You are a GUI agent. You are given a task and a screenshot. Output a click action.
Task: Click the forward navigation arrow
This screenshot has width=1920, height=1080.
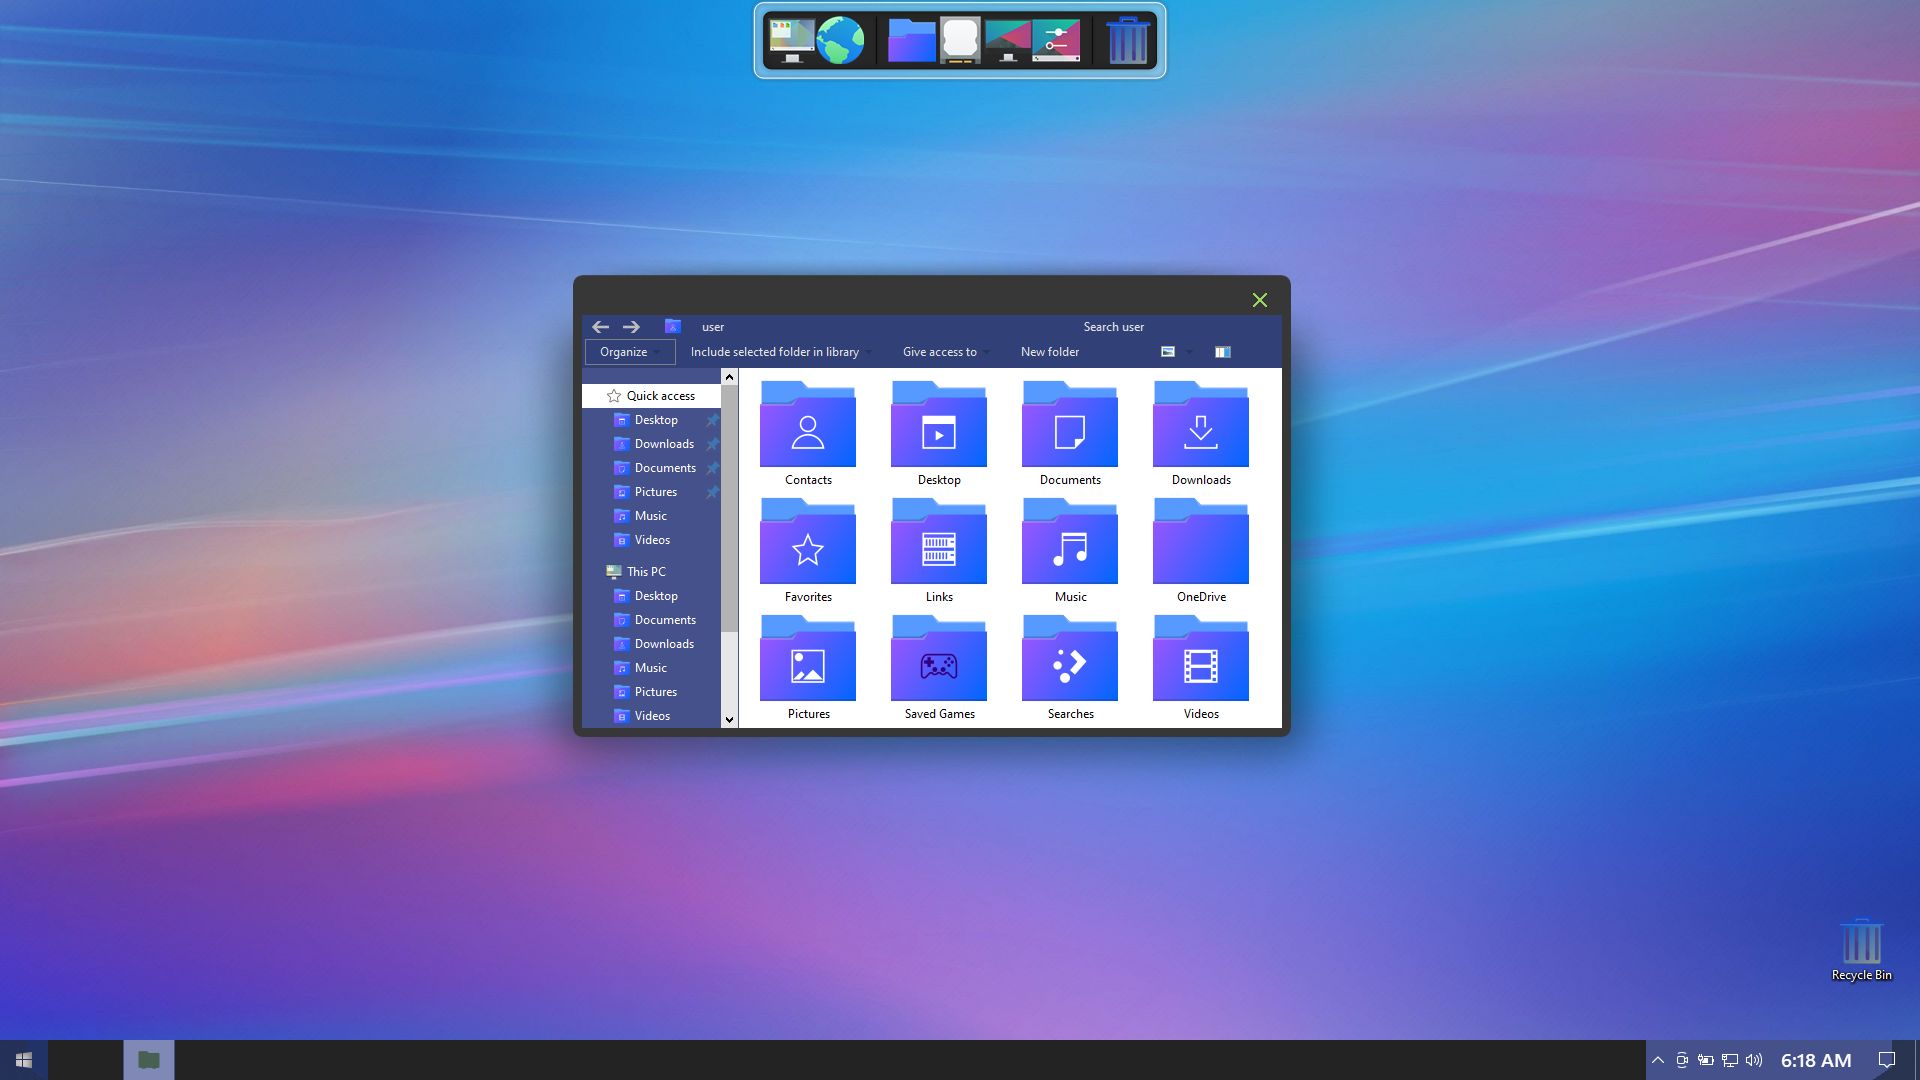pyautogui.click(x=631, y=327)
